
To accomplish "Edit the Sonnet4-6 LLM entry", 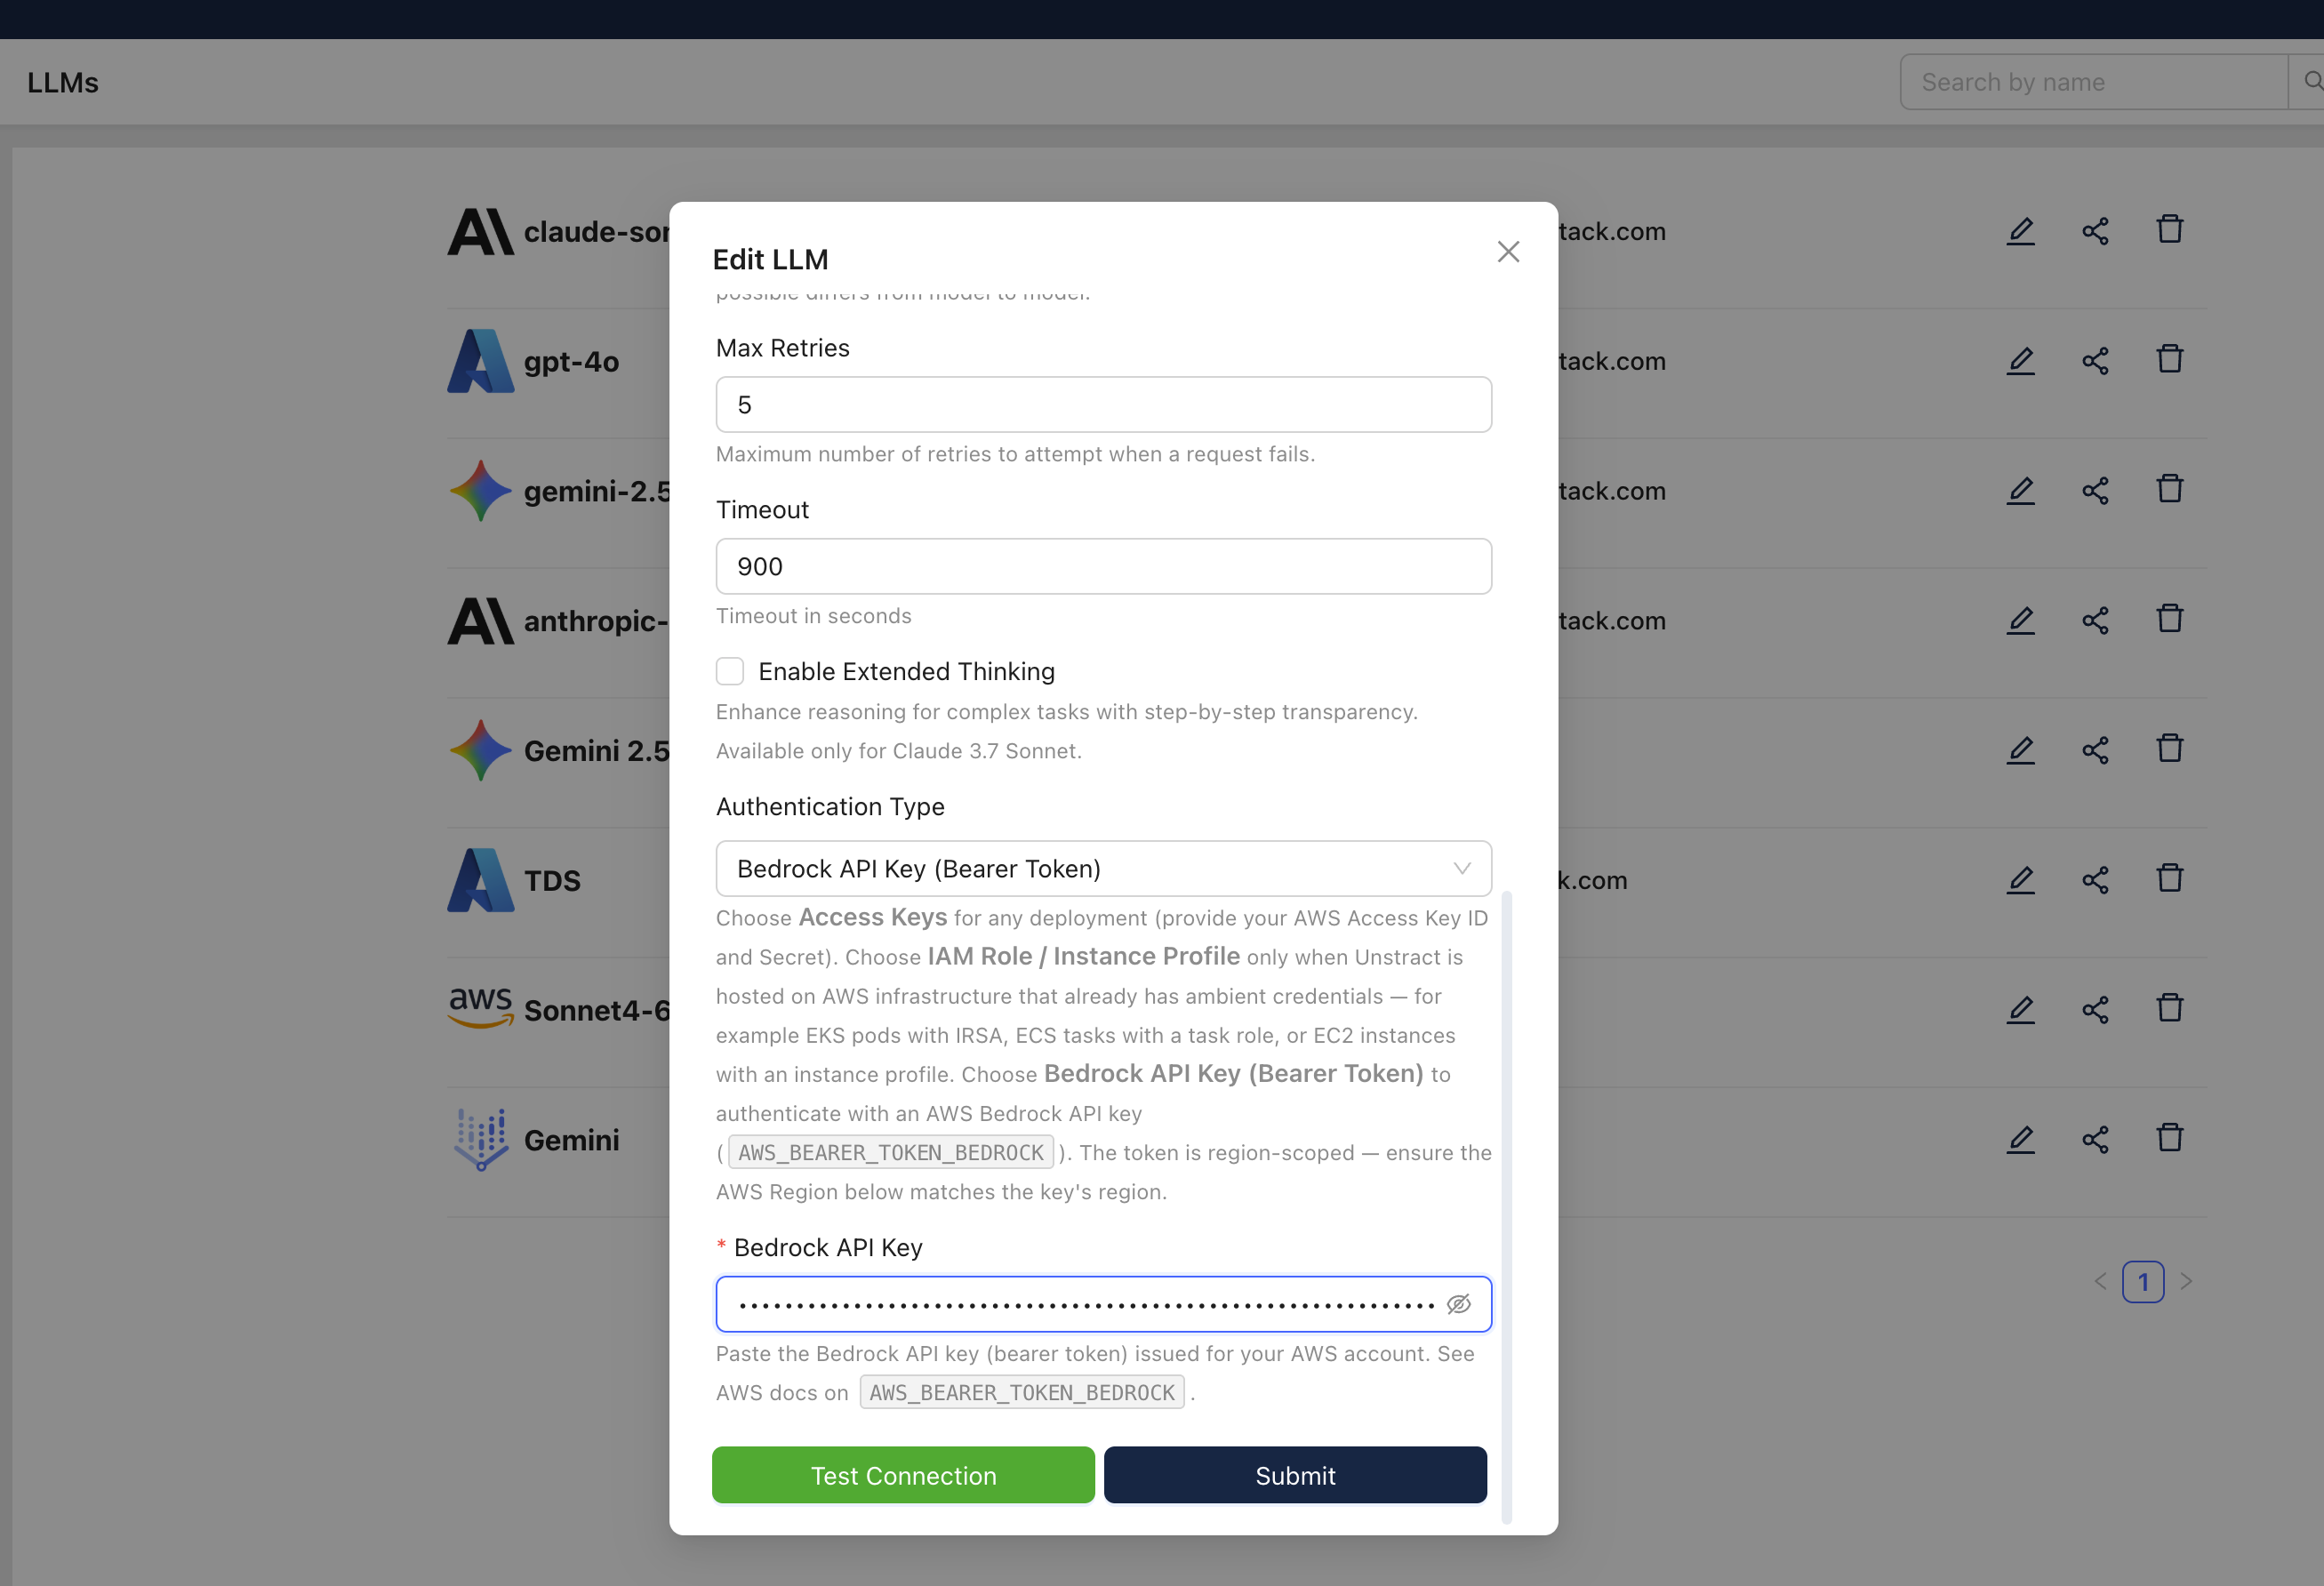I will (x=2020, y=1011).
